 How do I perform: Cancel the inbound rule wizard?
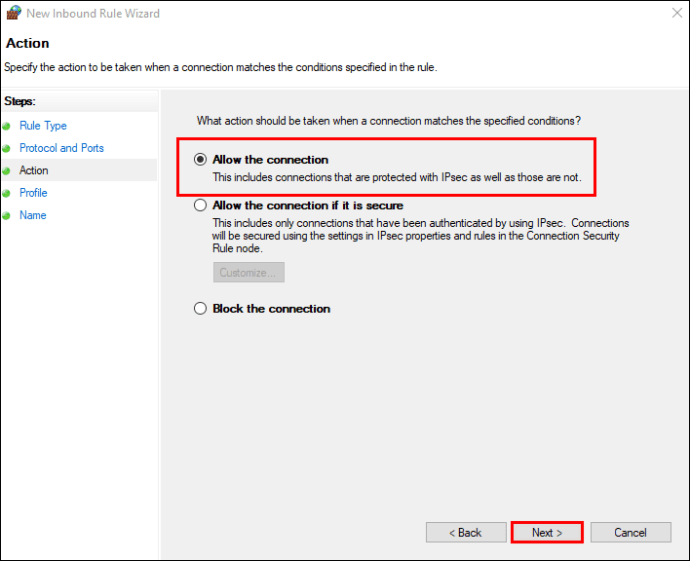pyautogui.click(x=630, y=533)
